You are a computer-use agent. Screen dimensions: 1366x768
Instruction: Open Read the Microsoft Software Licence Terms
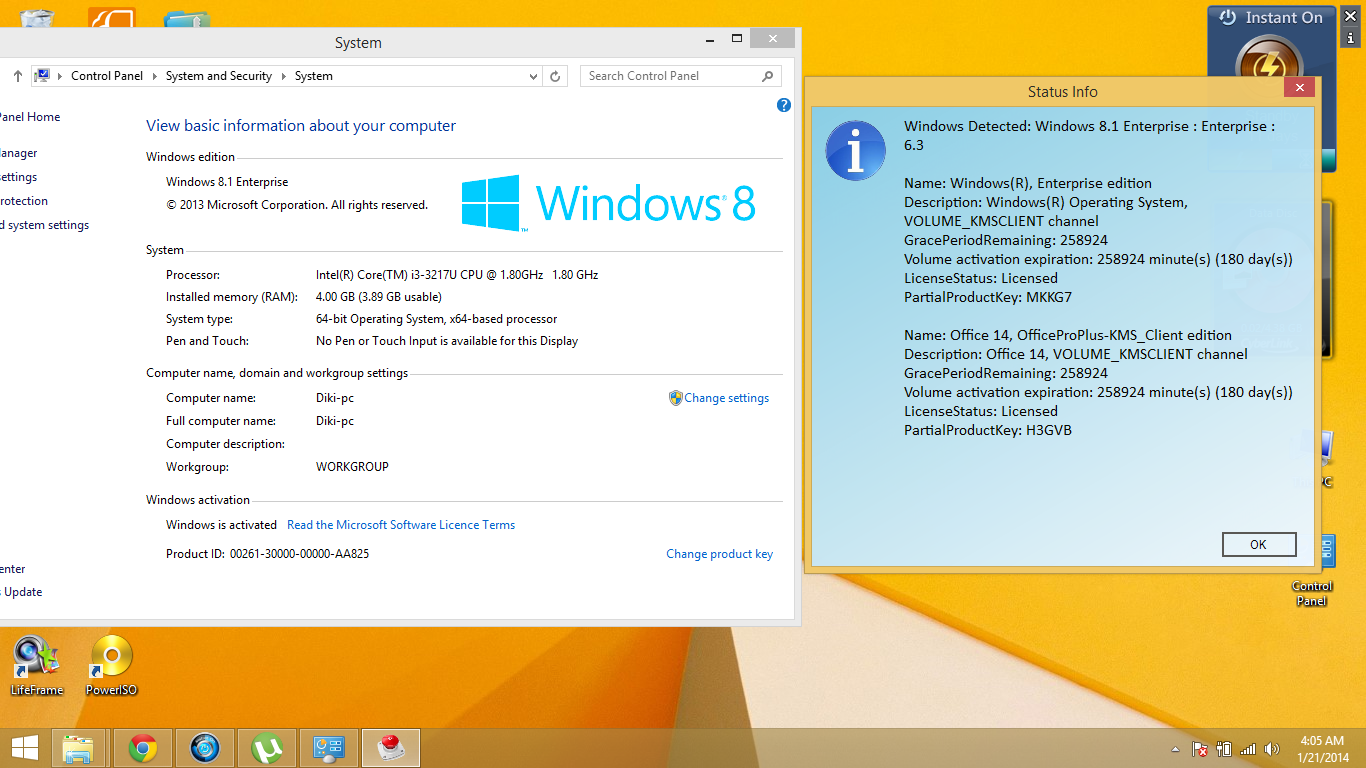(401, 525)
